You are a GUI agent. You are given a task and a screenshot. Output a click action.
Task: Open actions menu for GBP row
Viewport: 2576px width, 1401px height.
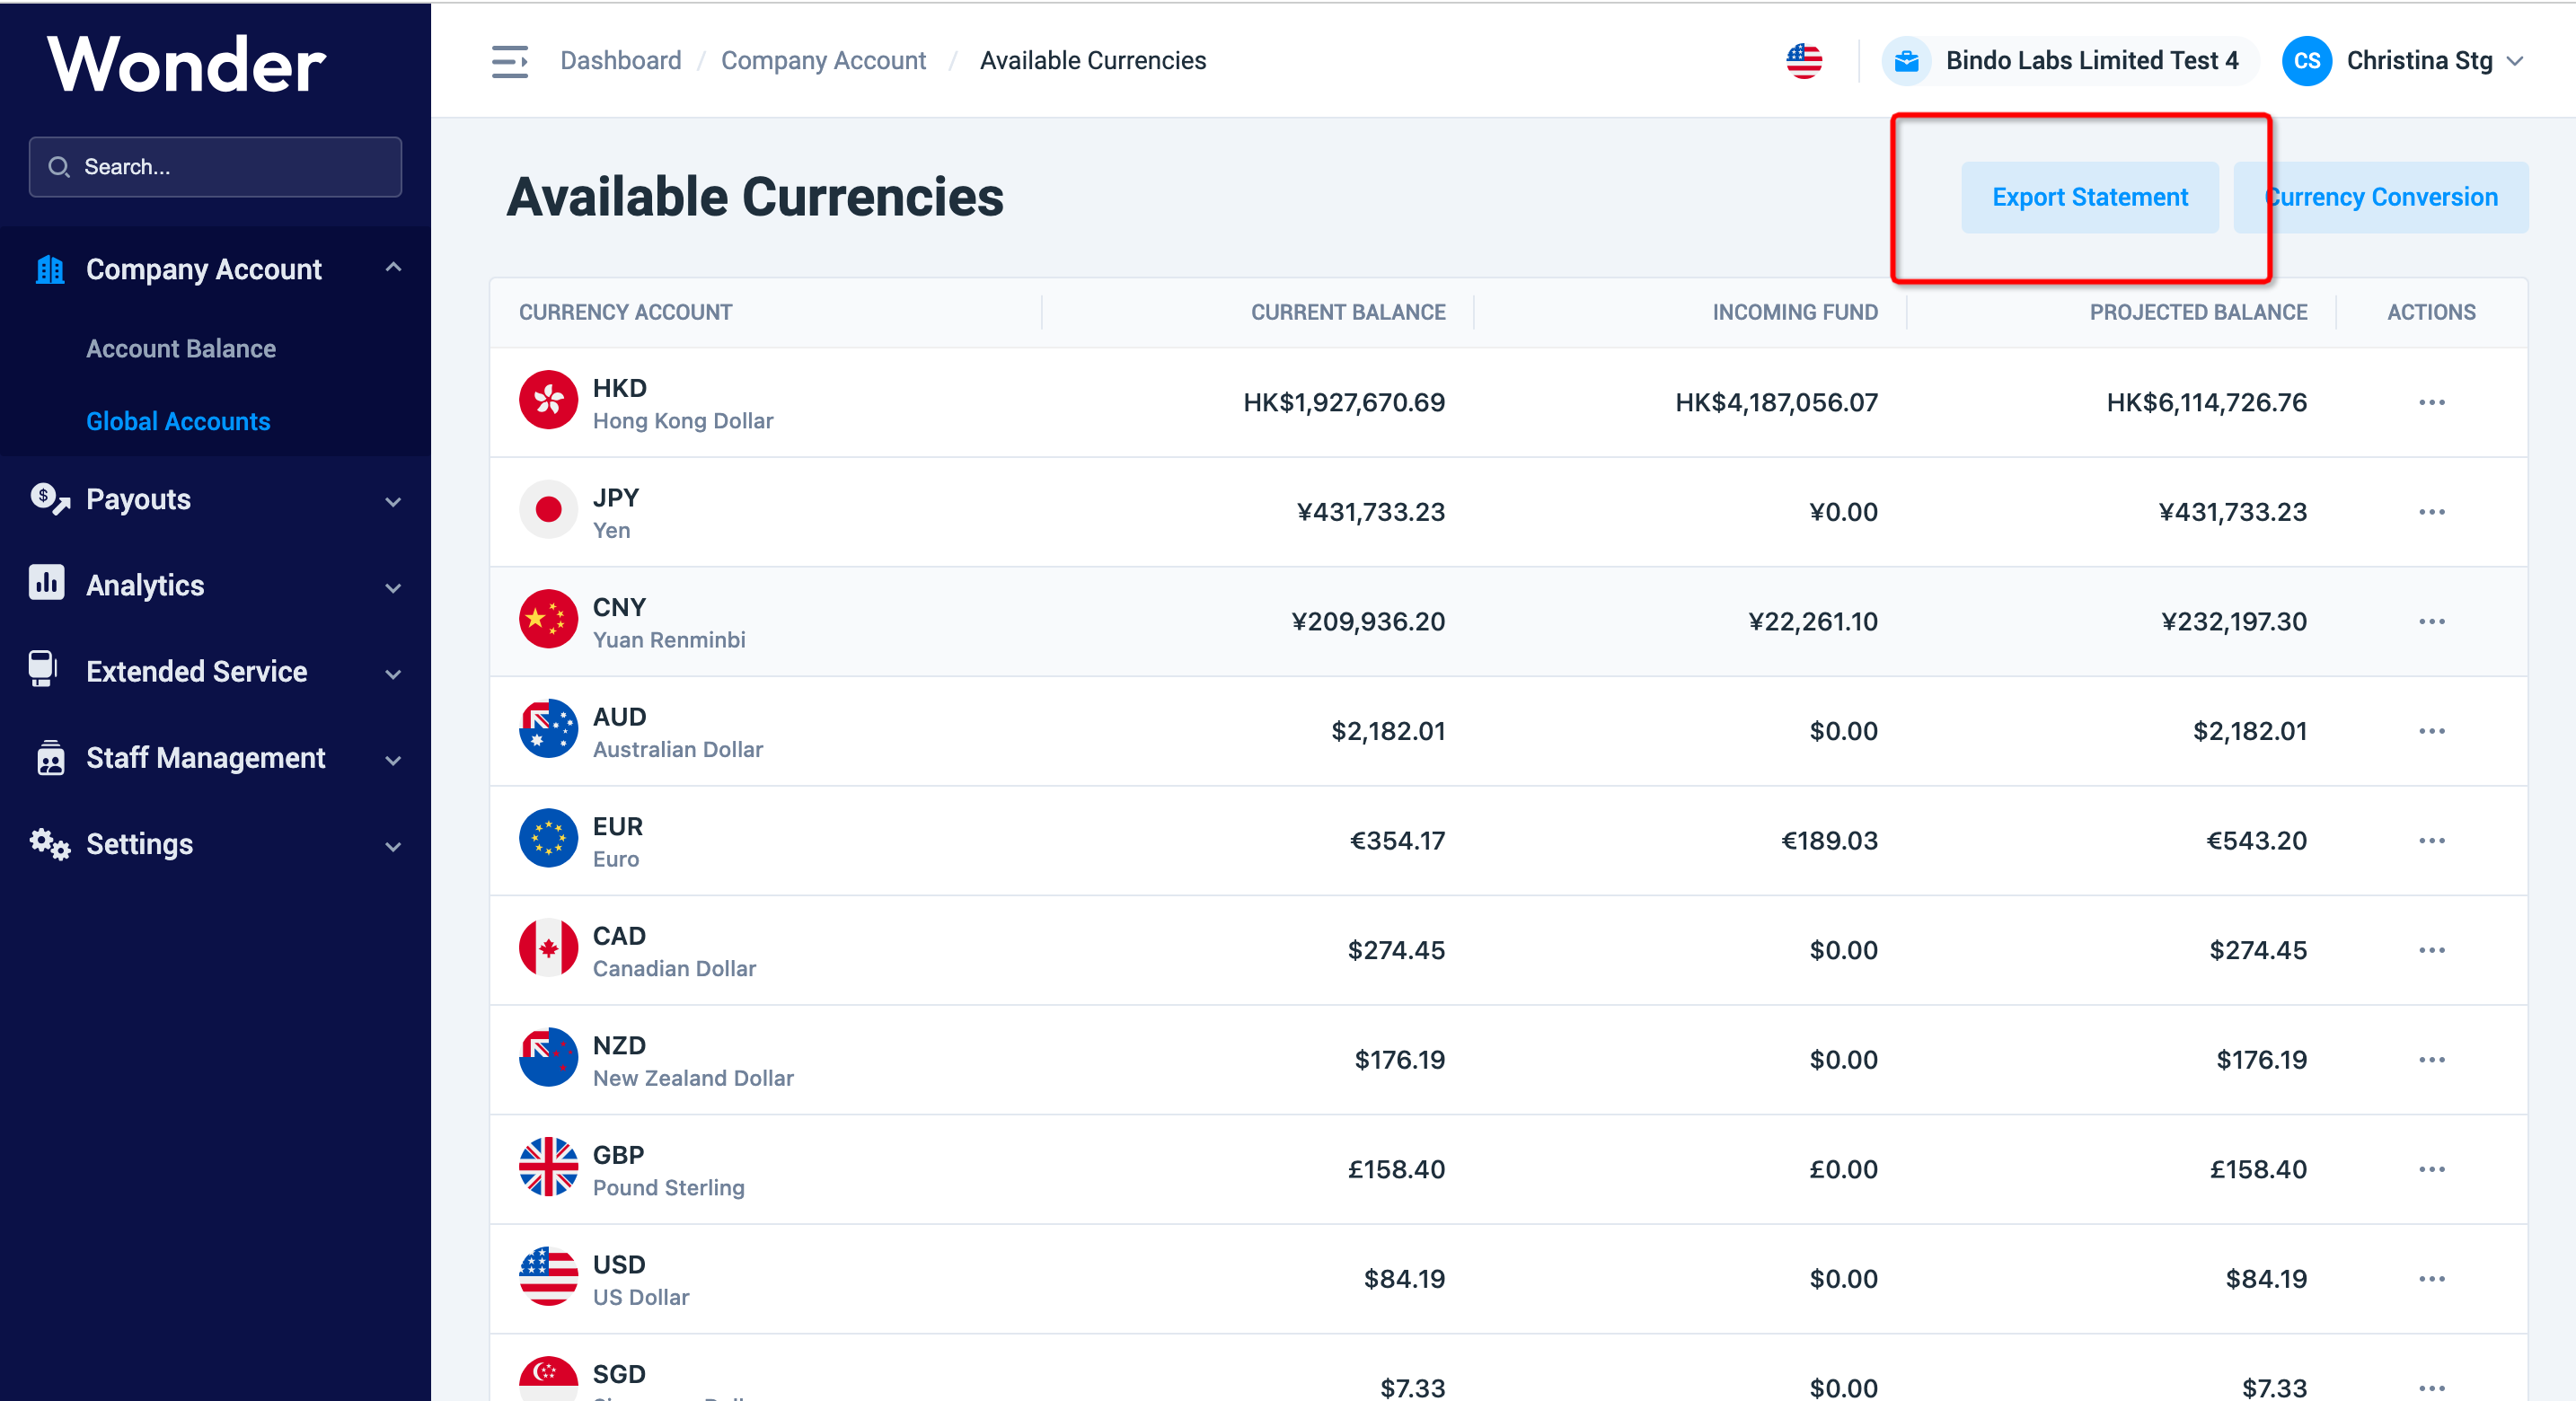click(x=2431, y=1169)
